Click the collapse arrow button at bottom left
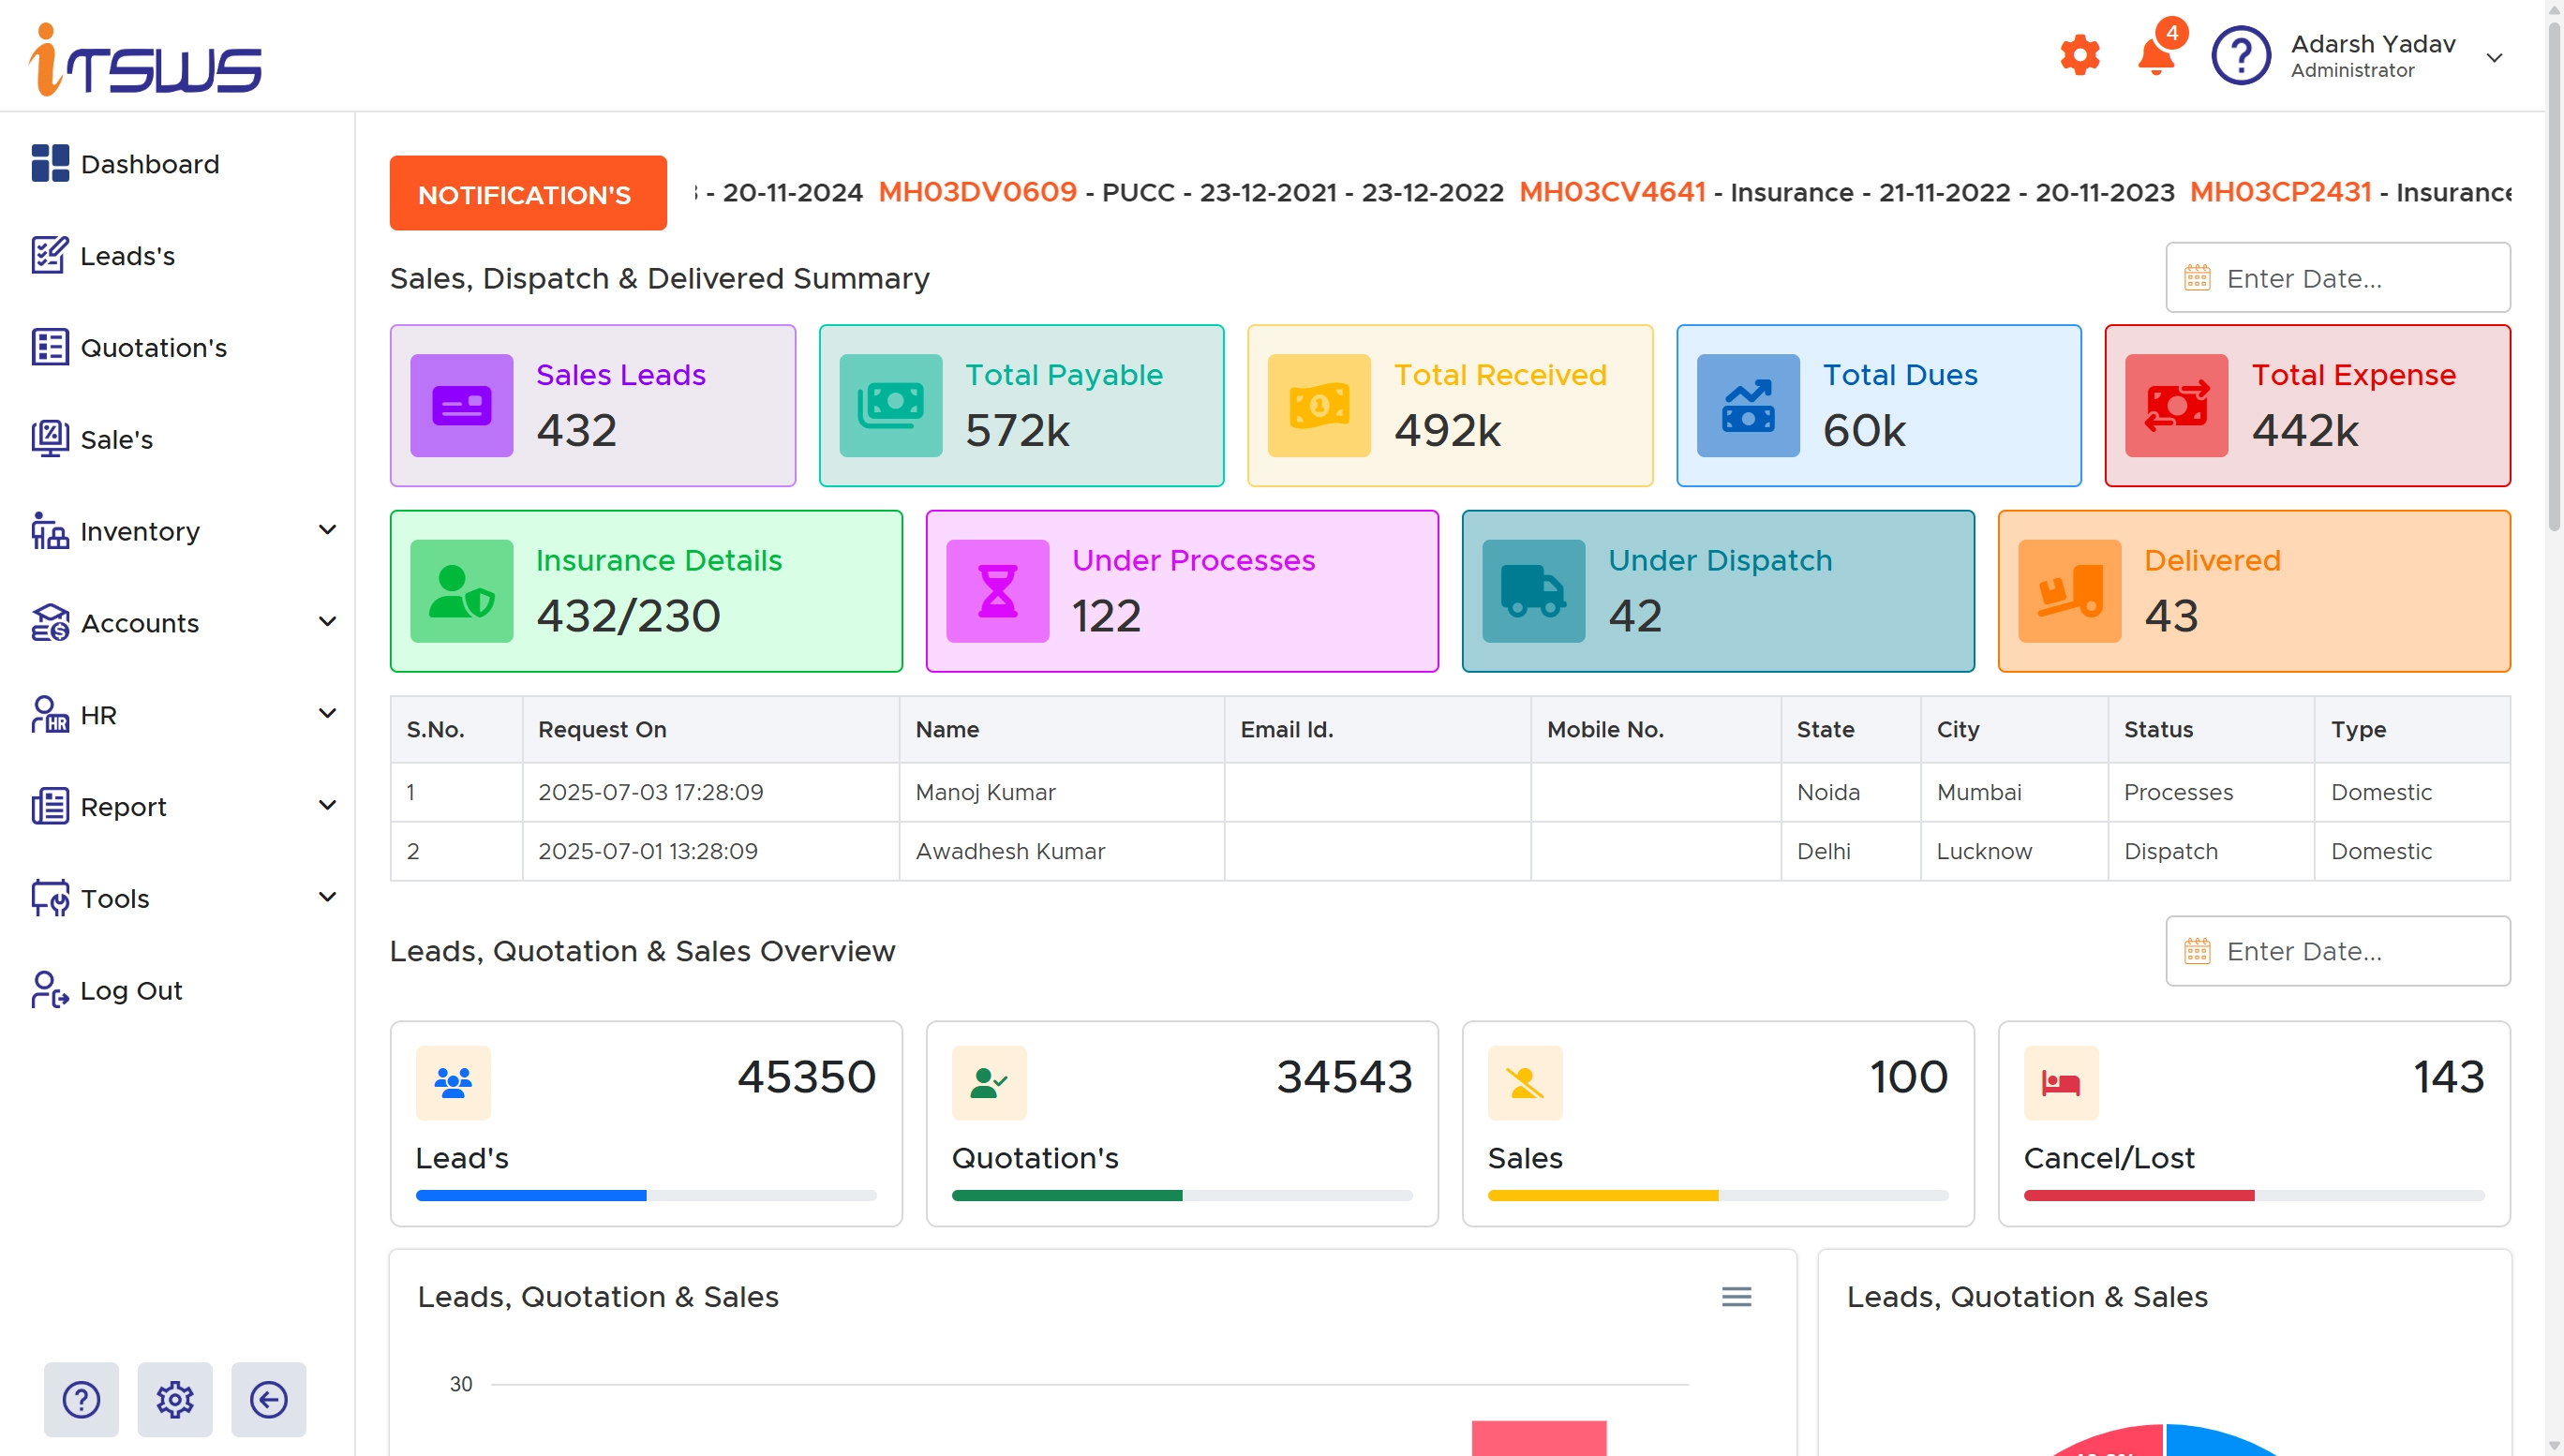Image resolution: width=2564 pixels, height=1456 pixels. click(267, 1399)
